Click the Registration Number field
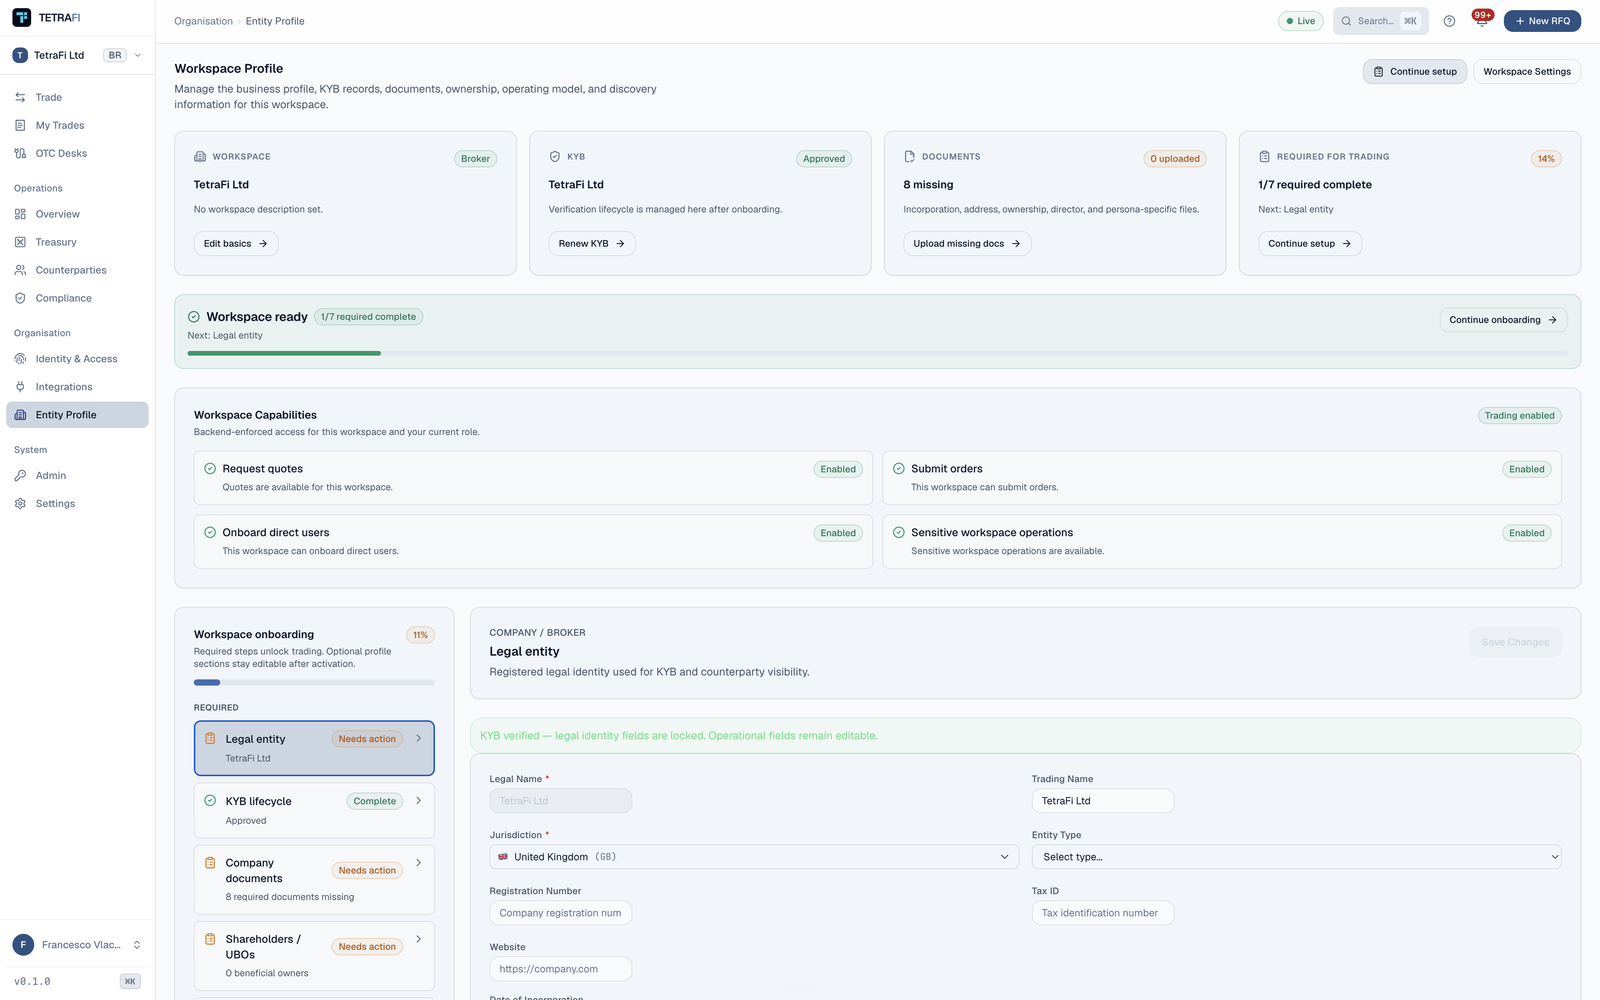Viewport: 1600px width, 1000px height. 561,913
